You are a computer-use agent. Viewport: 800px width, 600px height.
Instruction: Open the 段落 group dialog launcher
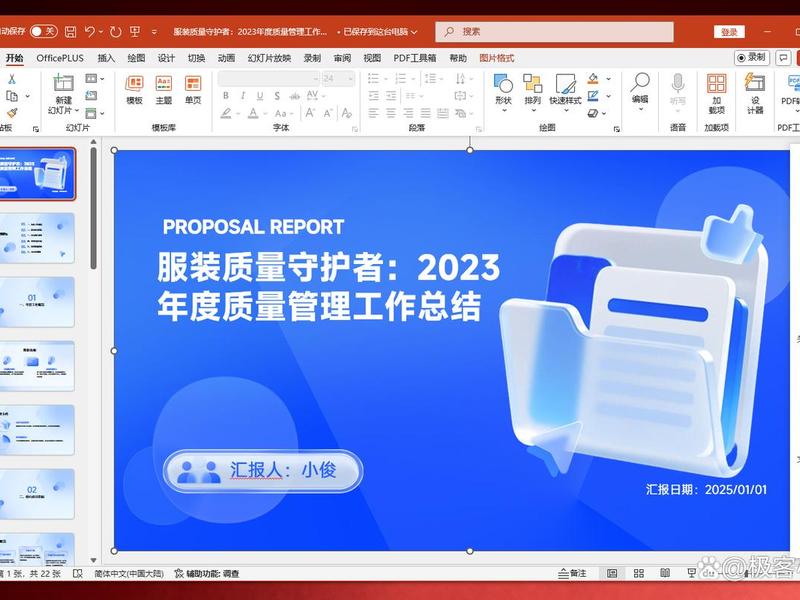point(478,129)
